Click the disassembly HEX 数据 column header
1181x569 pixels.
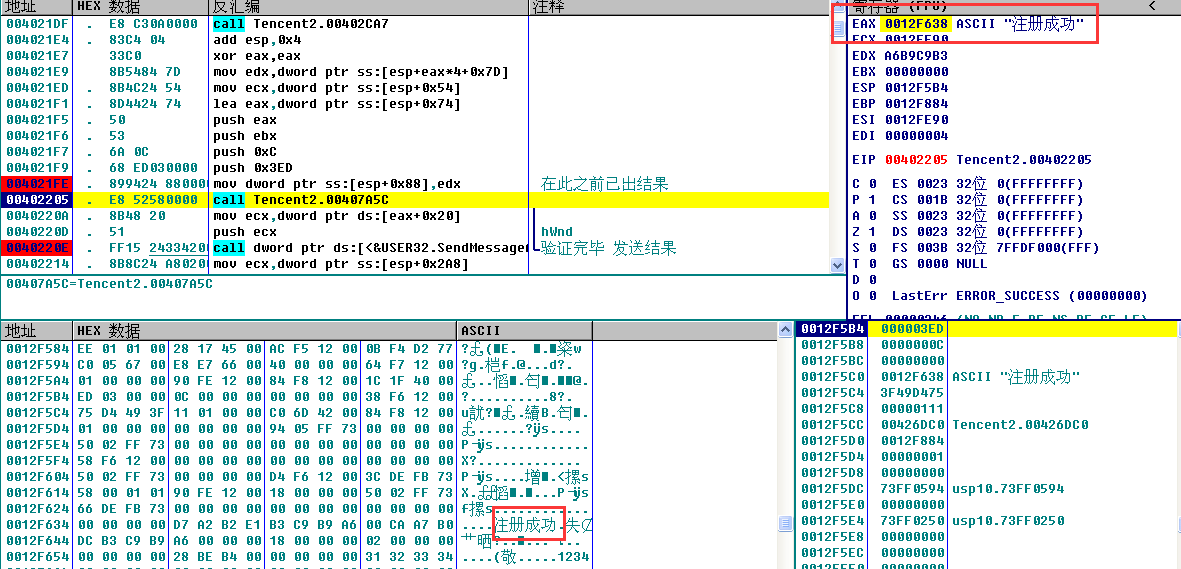click(x=140, y=7)
